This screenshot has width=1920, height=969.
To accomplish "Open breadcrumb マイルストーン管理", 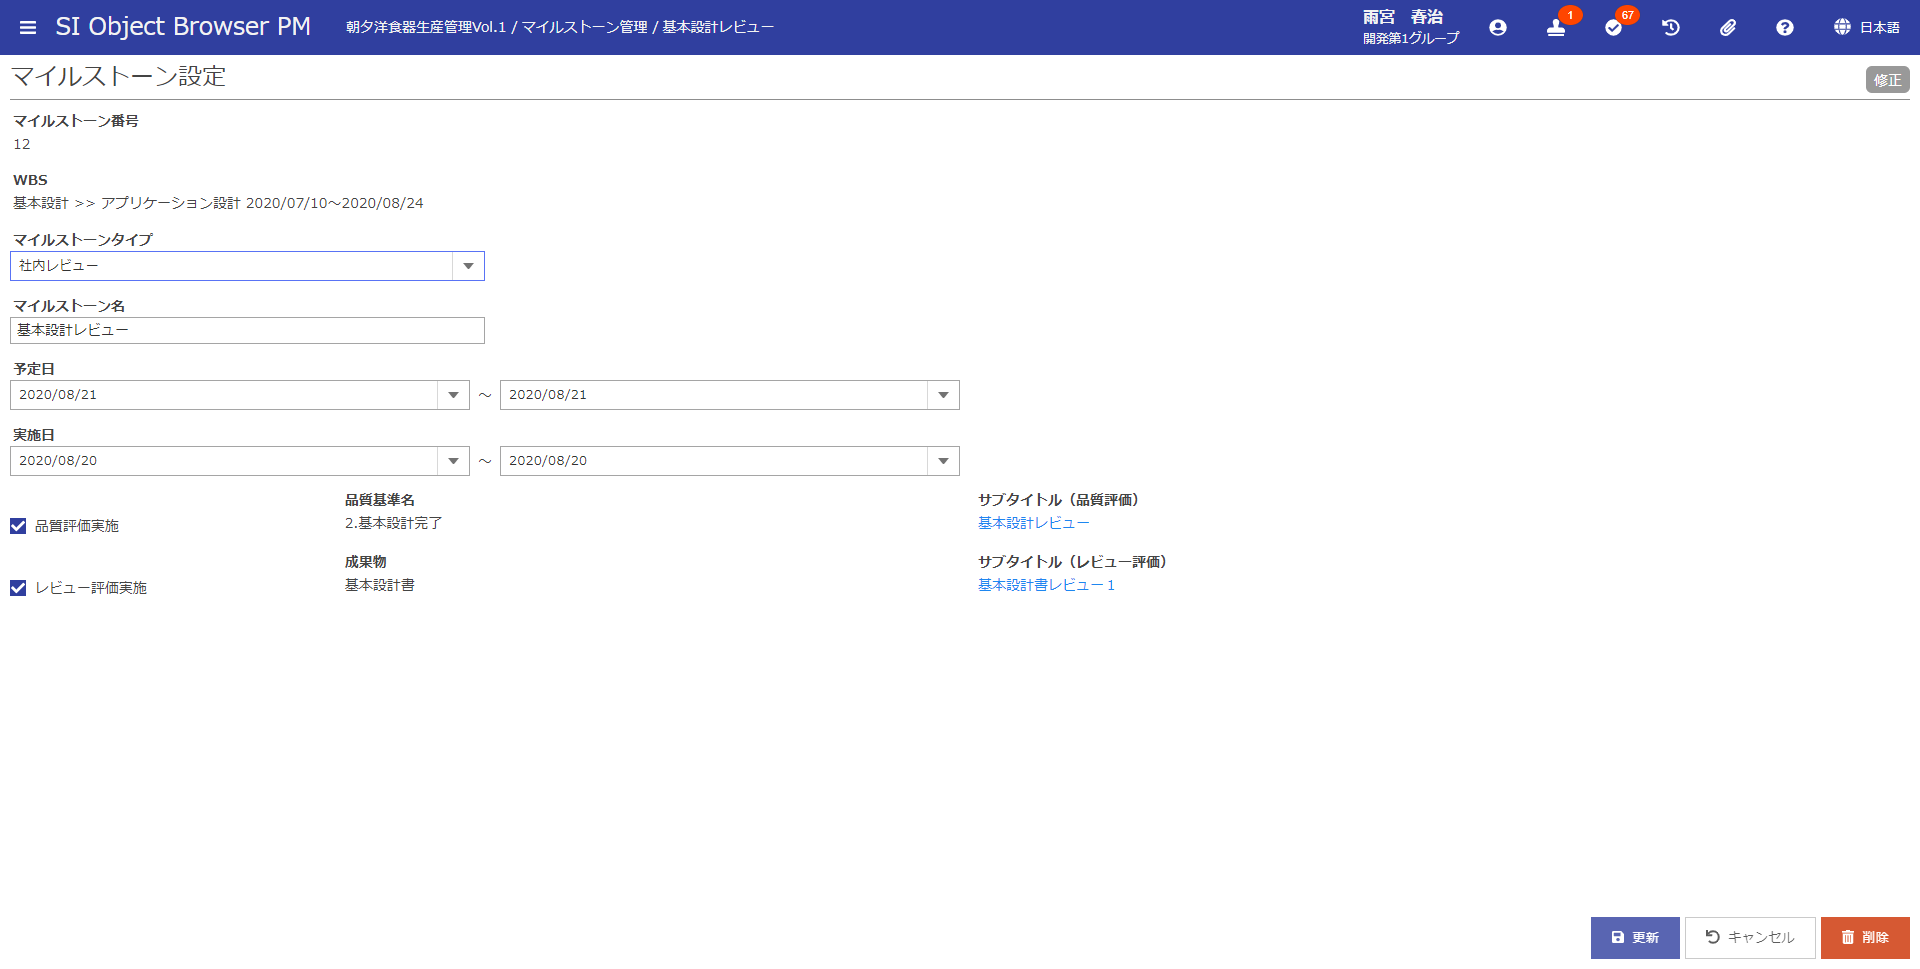I will (585, 27).
